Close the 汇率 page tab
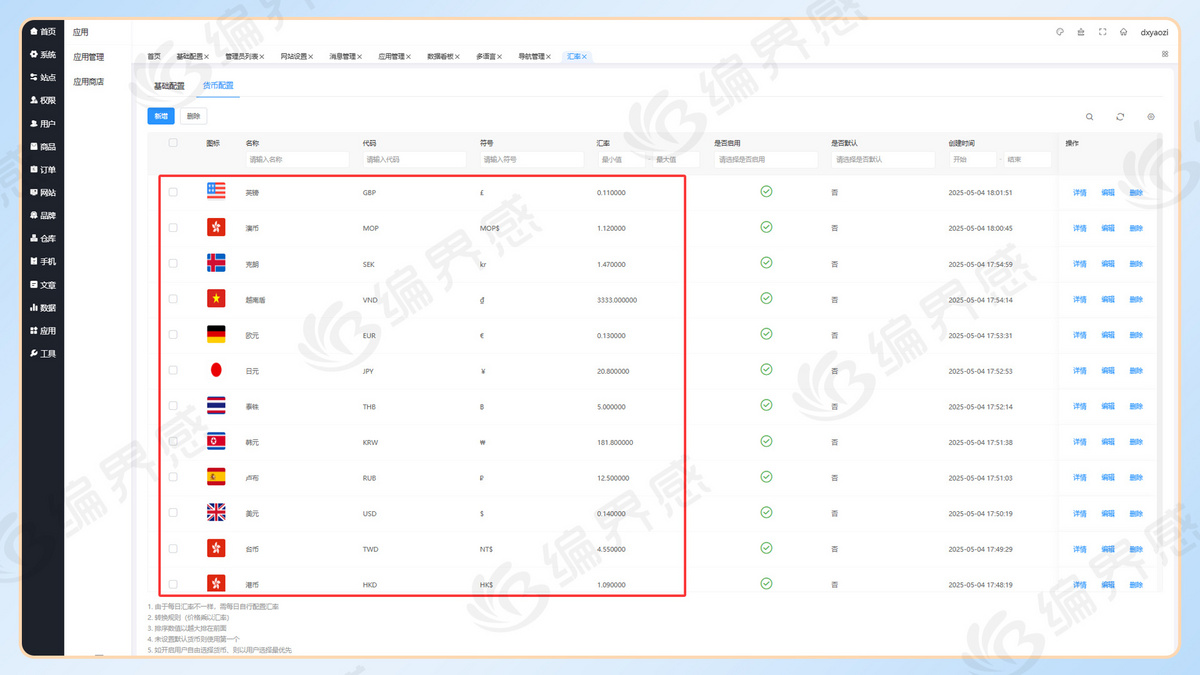The image size is (1200, 675). (x=584, y=57)
